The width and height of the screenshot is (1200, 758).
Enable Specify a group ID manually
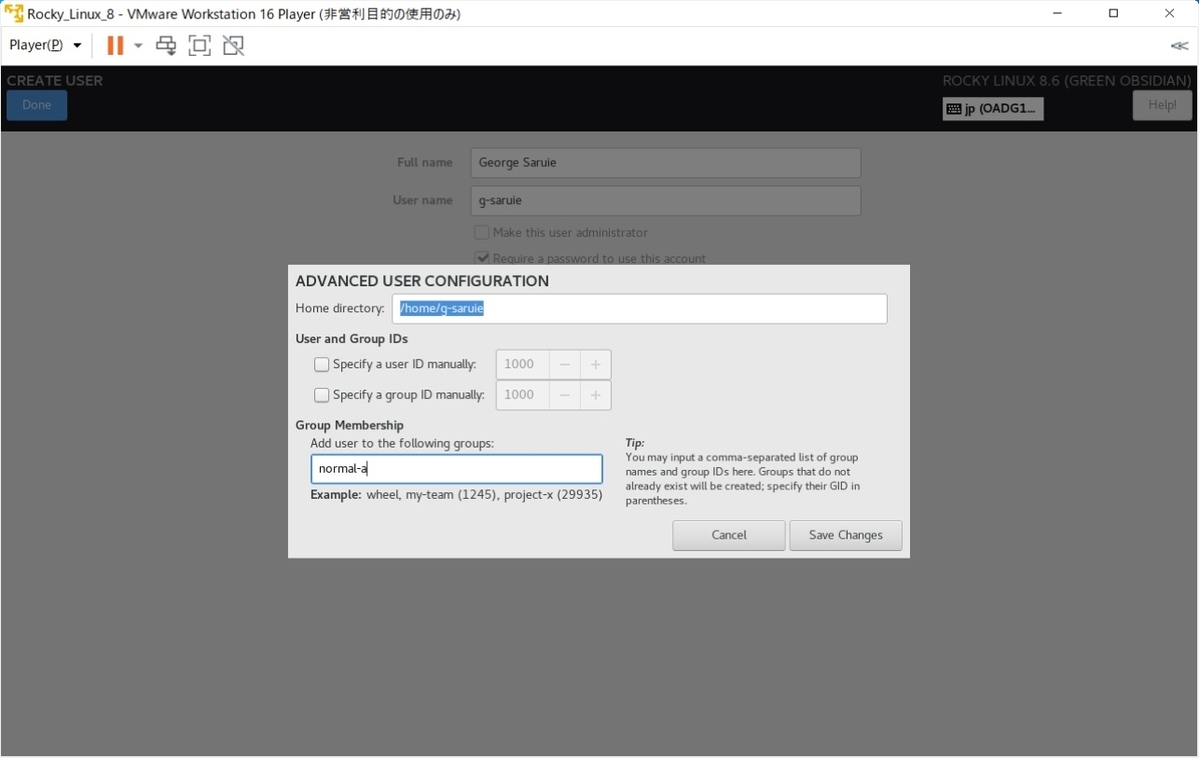click(321, 395)
